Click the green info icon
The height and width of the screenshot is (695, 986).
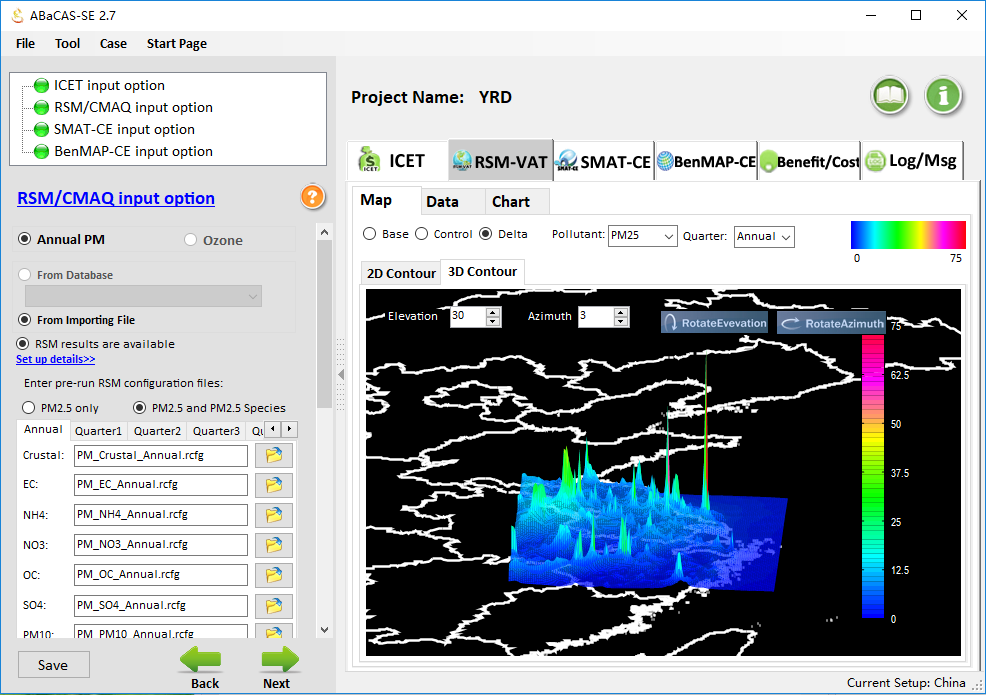[943, 97]
